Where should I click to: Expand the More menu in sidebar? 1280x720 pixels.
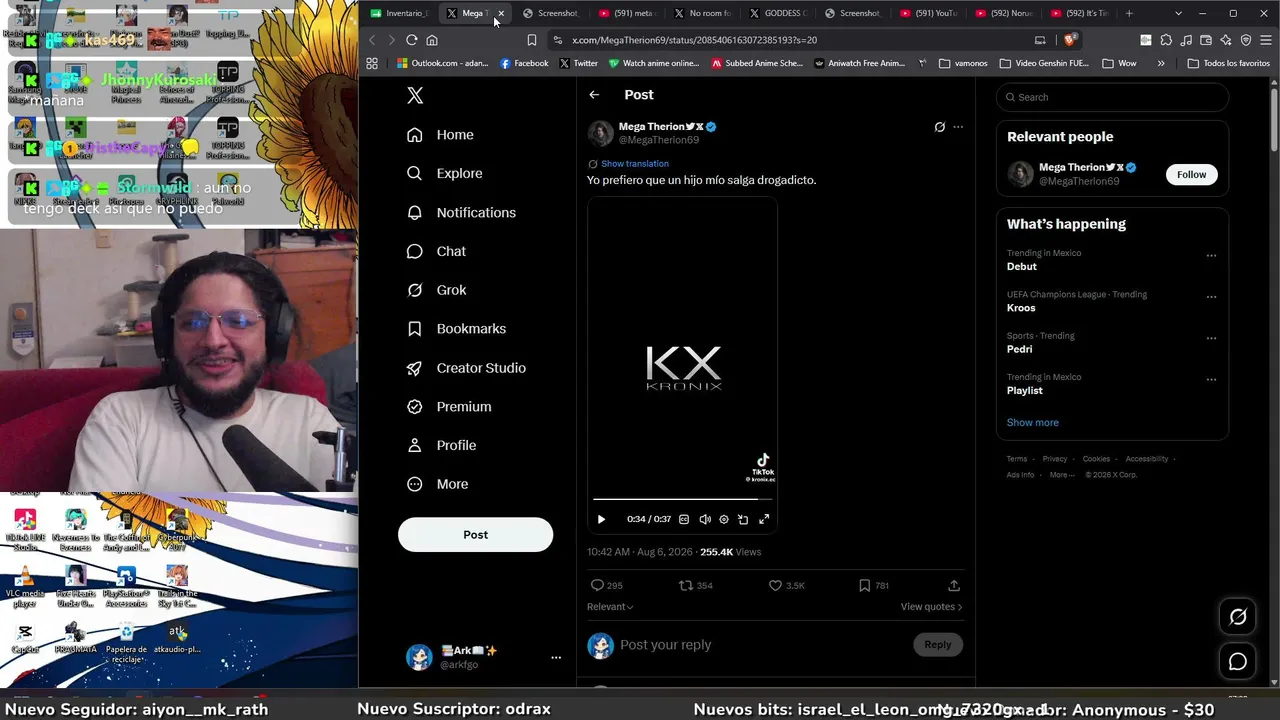tap(437, 484)
